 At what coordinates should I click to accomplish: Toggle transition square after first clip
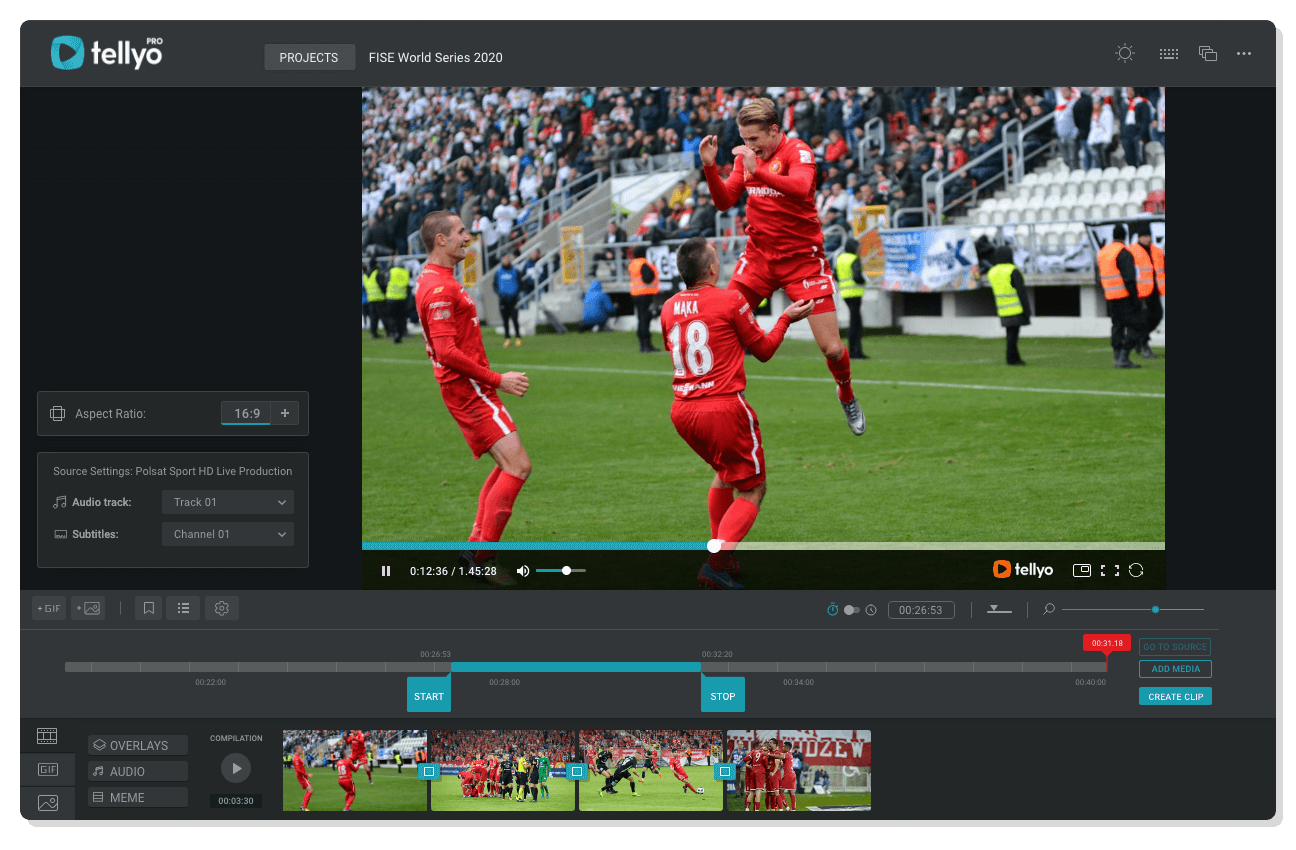pyautogui.click(x=429, y=772)
